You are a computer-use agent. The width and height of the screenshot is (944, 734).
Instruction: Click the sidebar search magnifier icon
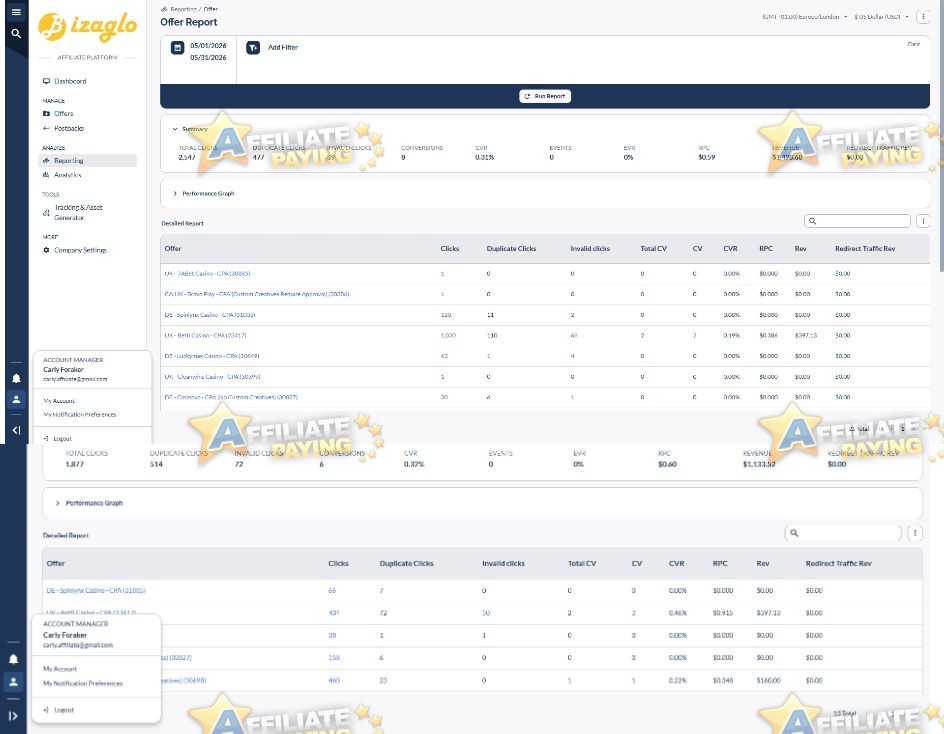click(x=16, y=34)
